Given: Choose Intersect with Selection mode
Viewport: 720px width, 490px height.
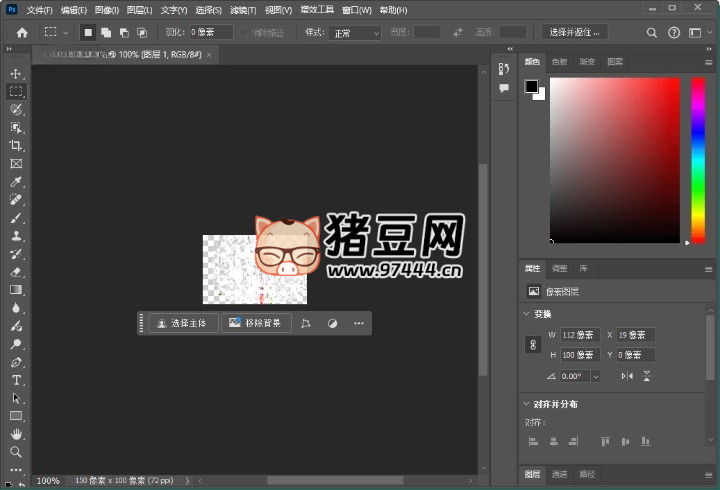Looking at the screenshot, I should point(142,33).
